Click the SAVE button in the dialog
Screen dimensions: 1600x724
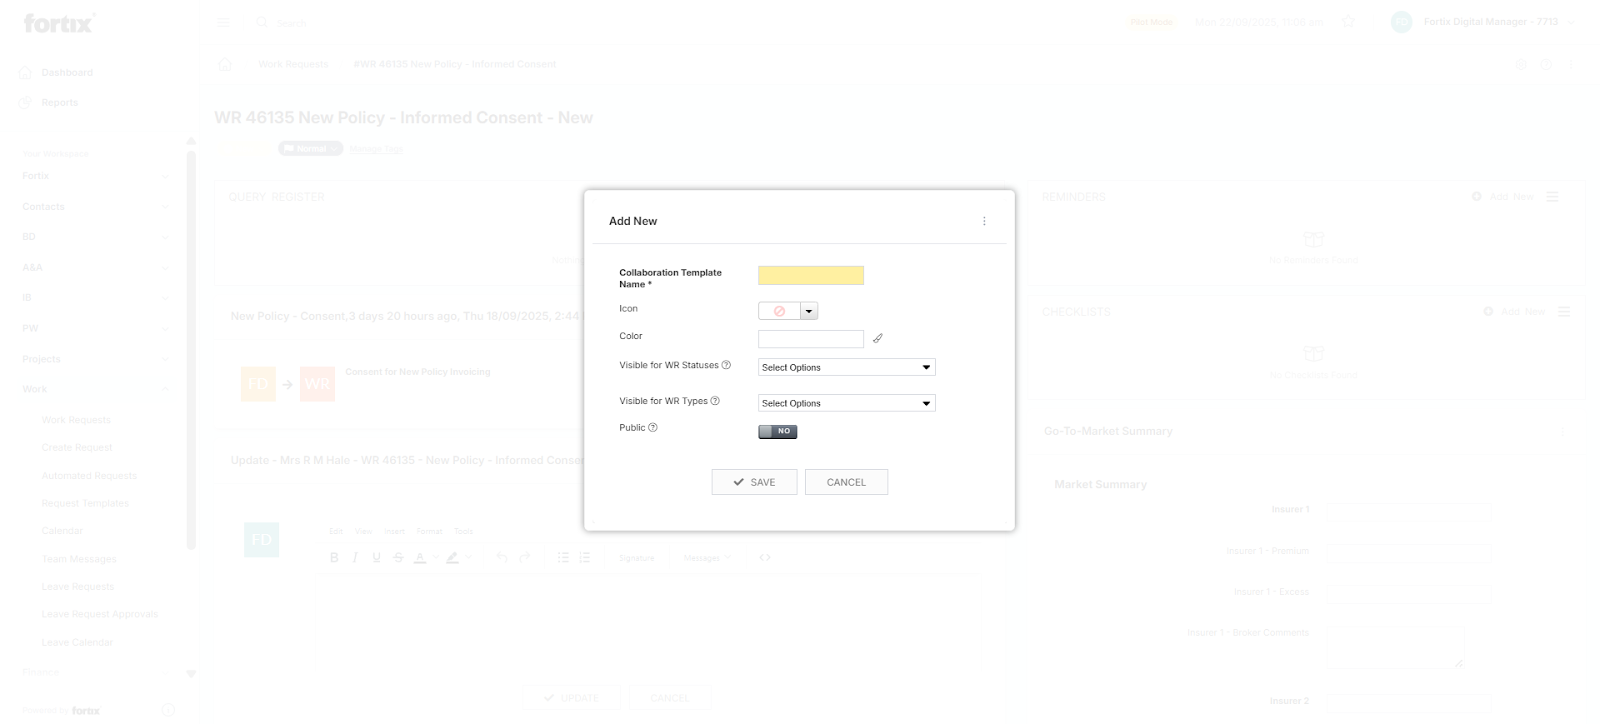(x=754, y=482)
